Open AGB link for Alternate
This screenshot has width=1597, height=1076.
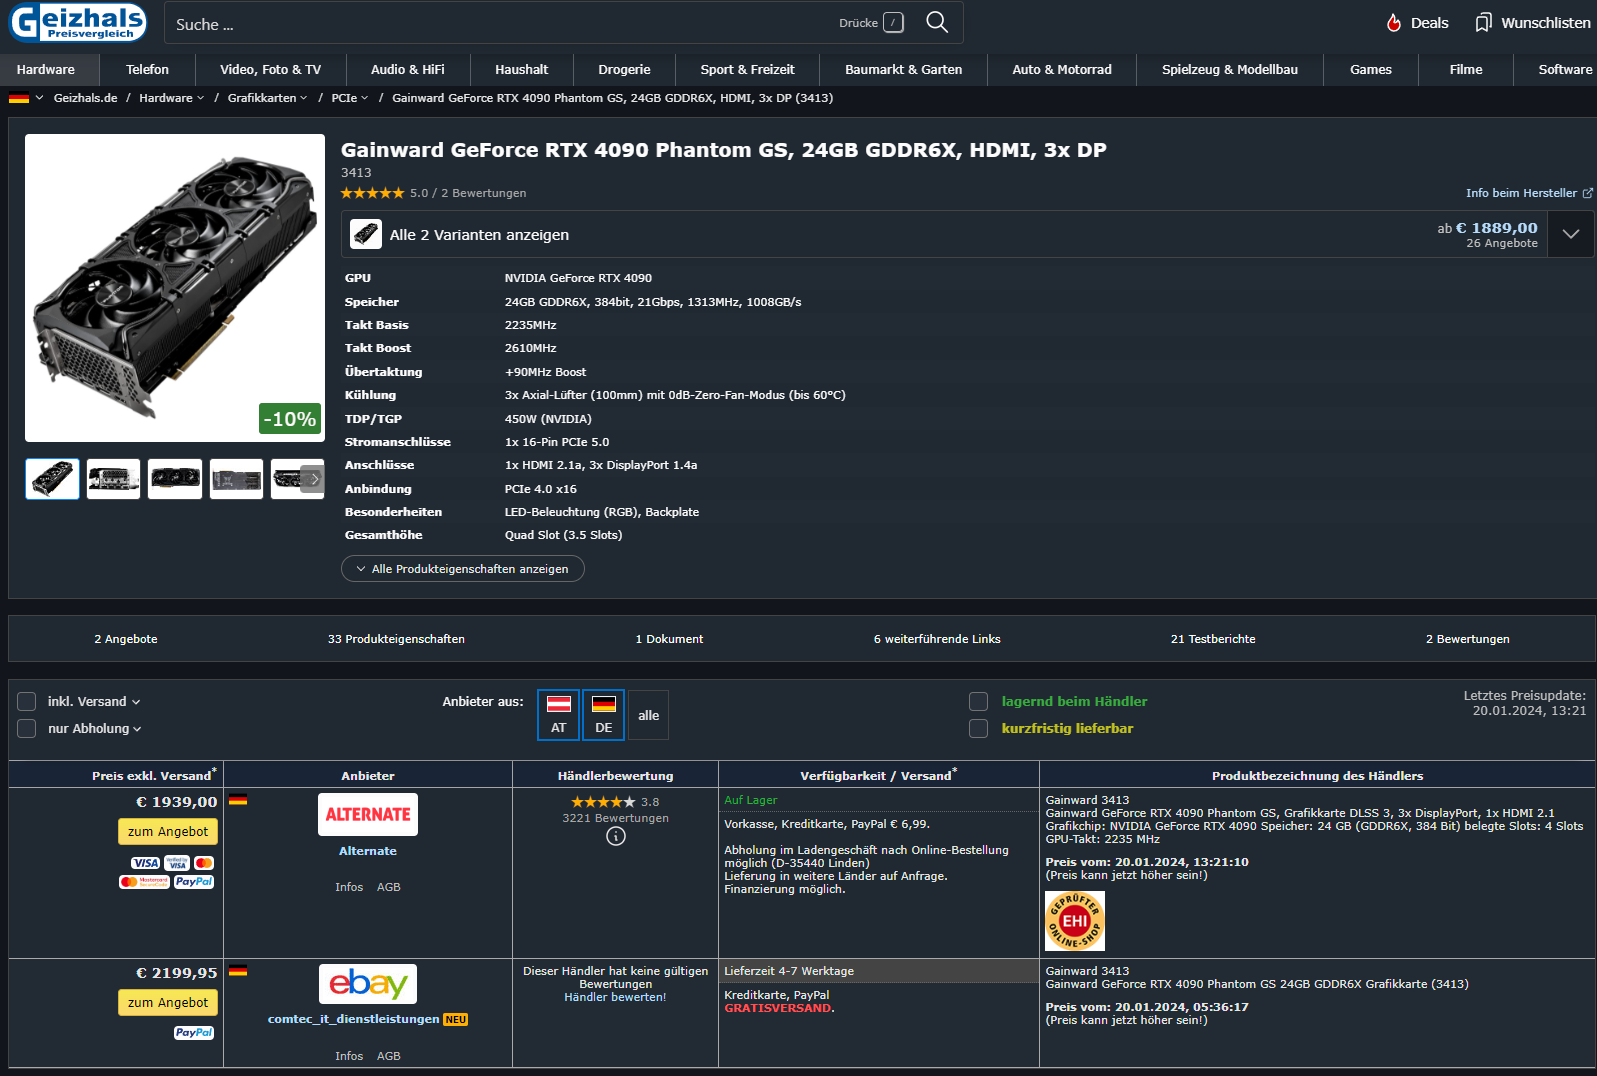pyautogui.click(x=389, y=887)
